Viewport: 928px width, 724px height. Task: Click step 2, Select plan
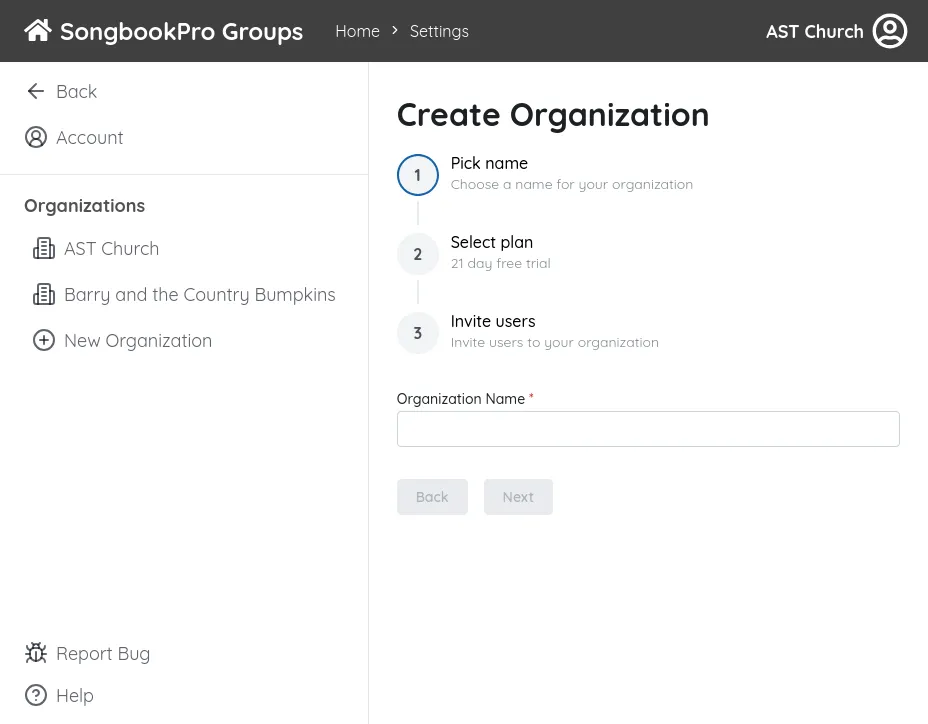417,254
